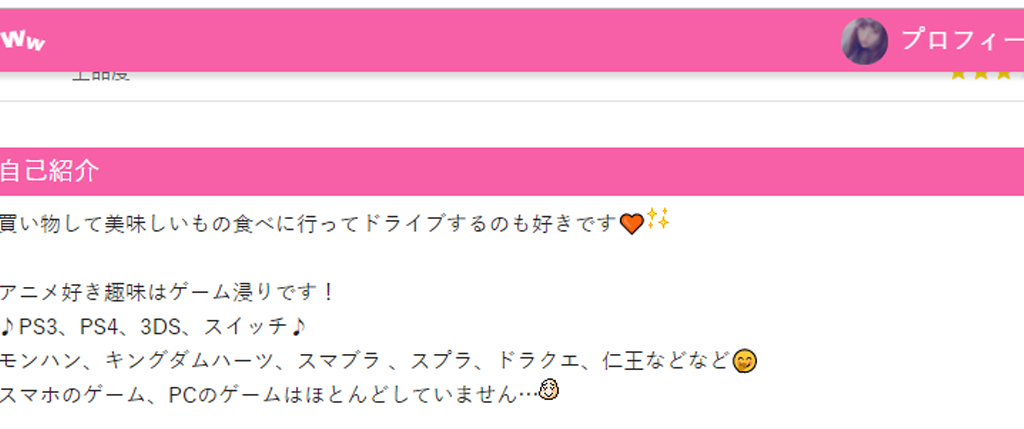Click the music note after スイッチ

(298, 326)
